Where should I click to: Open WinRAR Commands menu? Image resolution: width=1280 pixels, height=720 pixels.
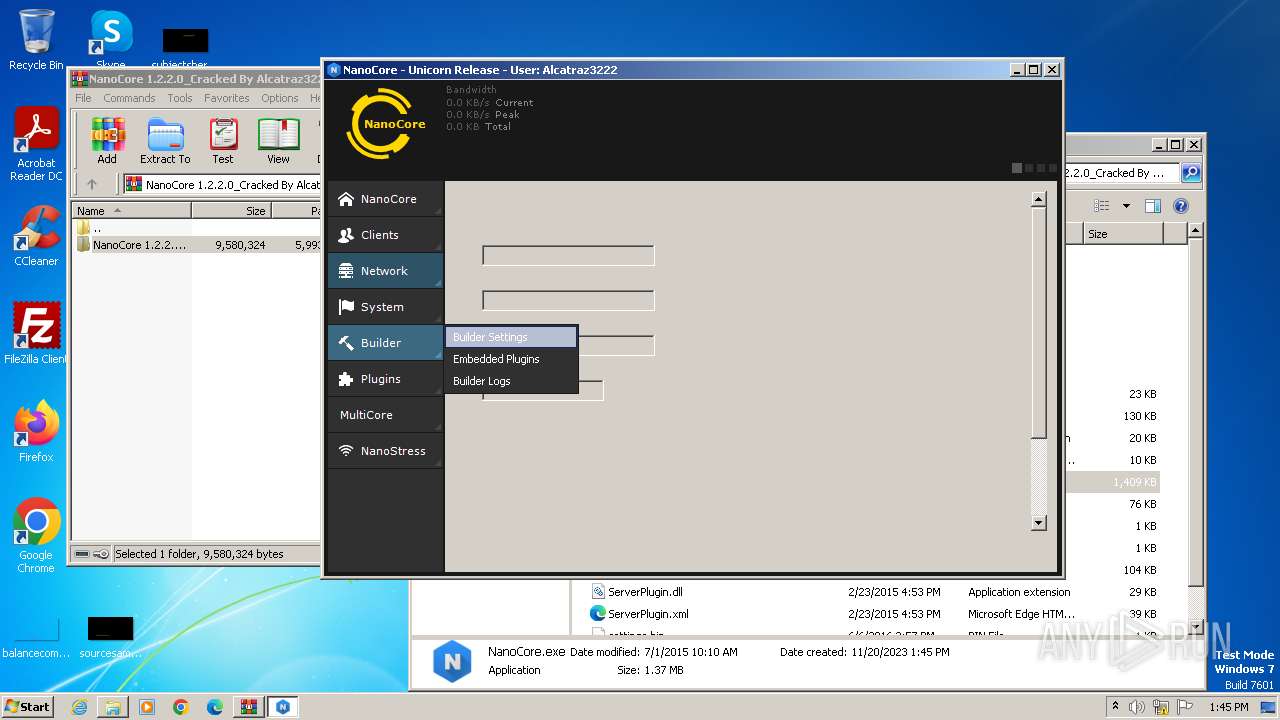click(x=129, y=98)
